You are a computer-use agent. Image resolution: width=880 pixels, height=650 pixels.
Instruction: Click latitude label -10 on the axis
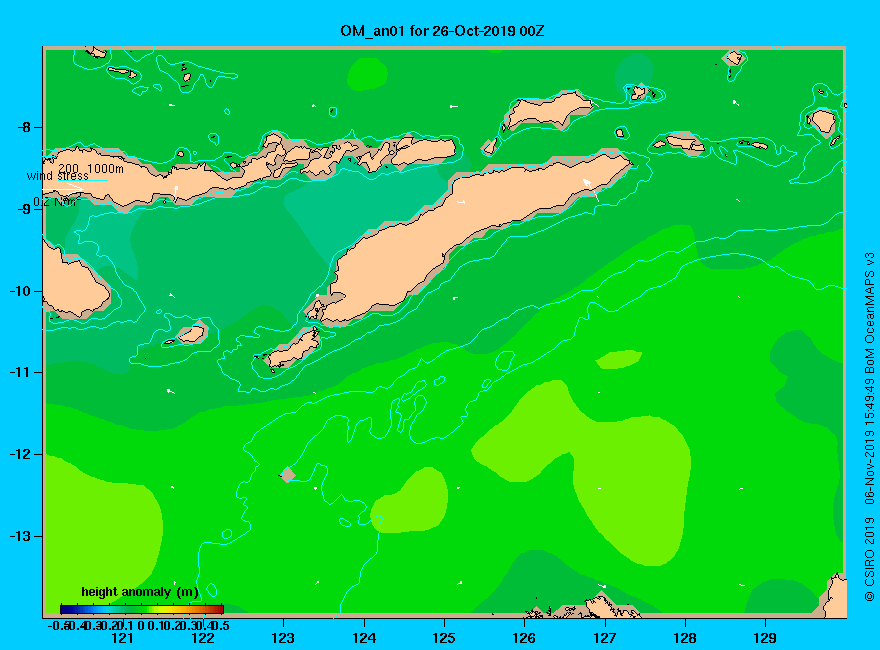[x=20, y=291]
